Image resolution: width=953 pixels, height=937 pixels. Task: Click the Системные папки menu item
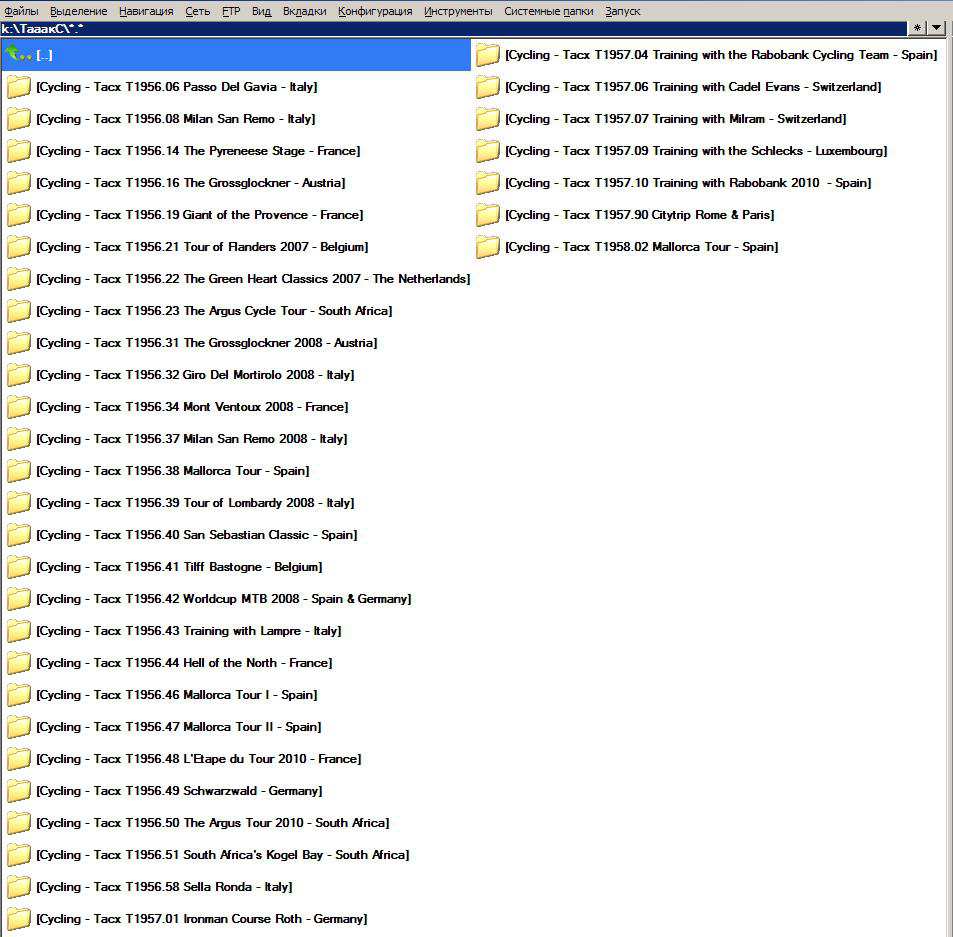(548, 11)
